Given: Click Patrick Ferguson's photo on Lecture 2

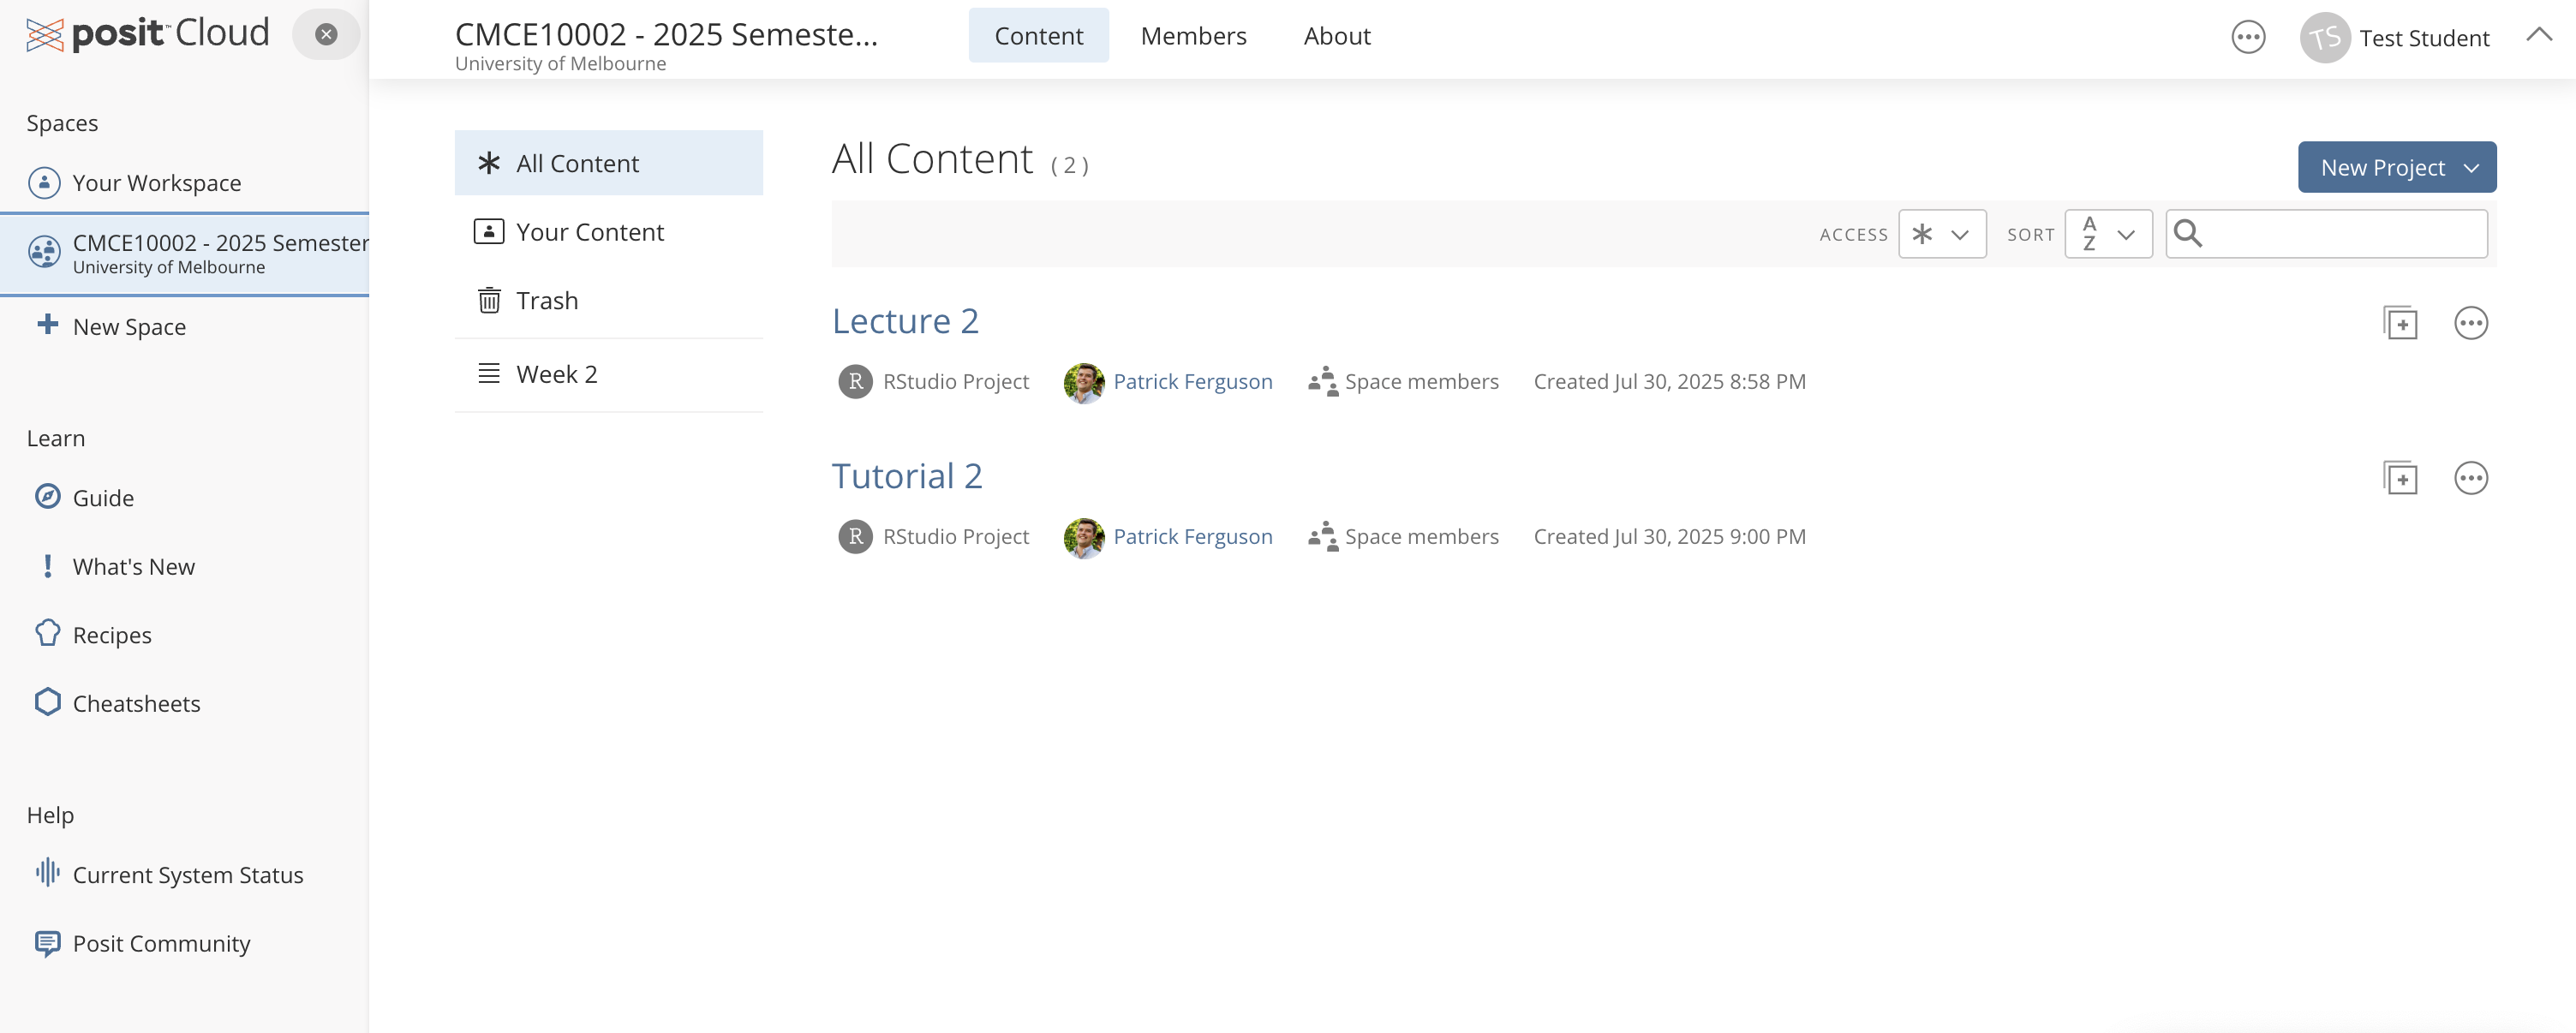Looking at the screenshot, I should tap(1083, 382).
